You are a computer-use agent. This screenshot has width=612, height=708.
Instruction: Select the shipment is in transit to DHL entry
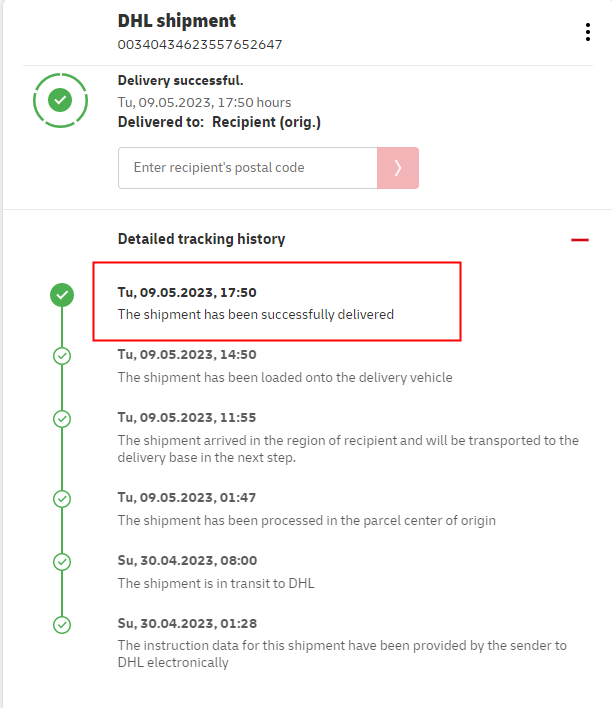[216, 583]
